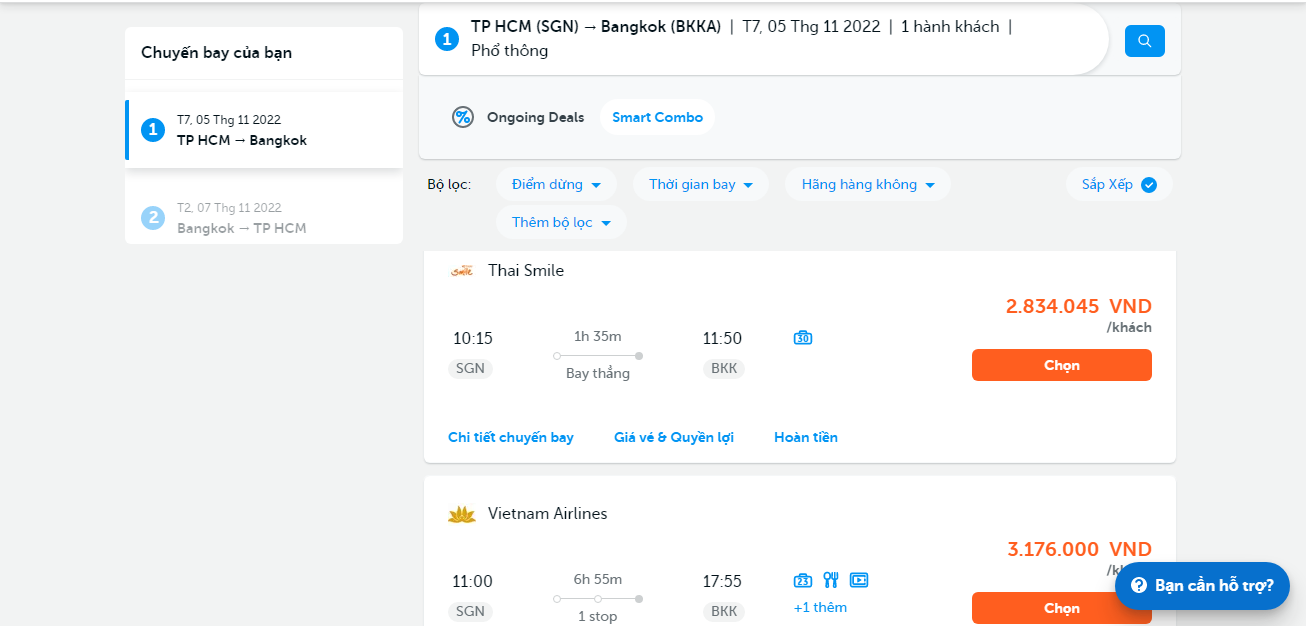Open the Thêm bộ lọc dropdown
Viewport: 1306px width, 626px height.
(561, 222)
